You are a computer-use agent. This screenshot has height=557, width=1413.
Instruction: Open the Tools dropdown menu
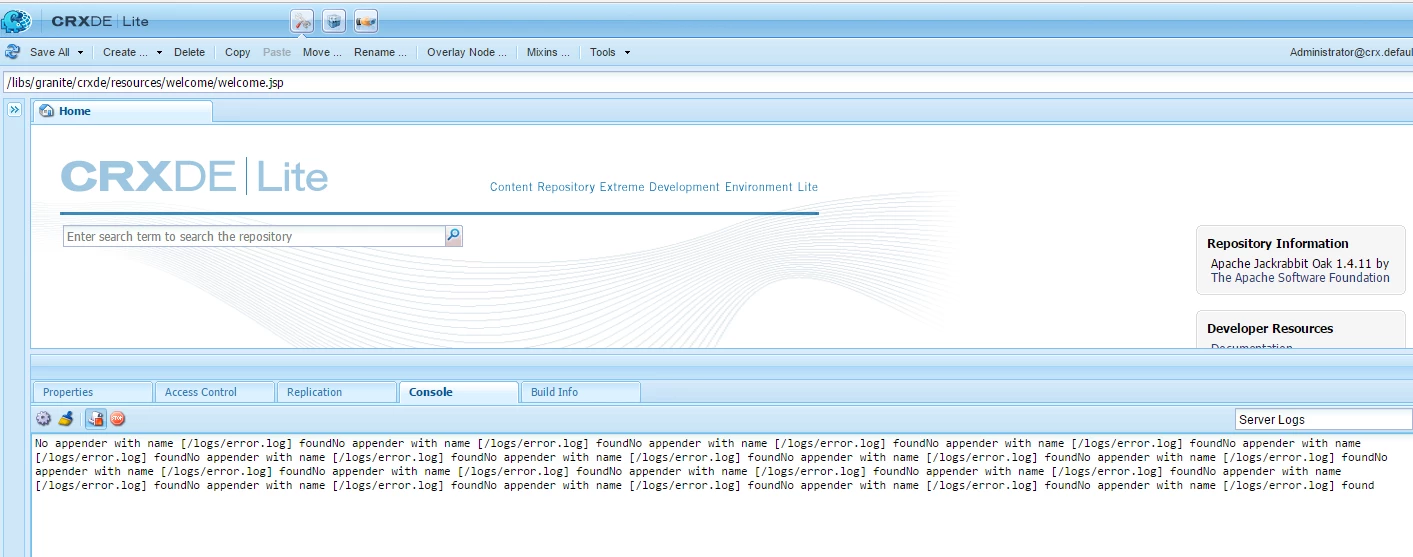pos(610,52)
